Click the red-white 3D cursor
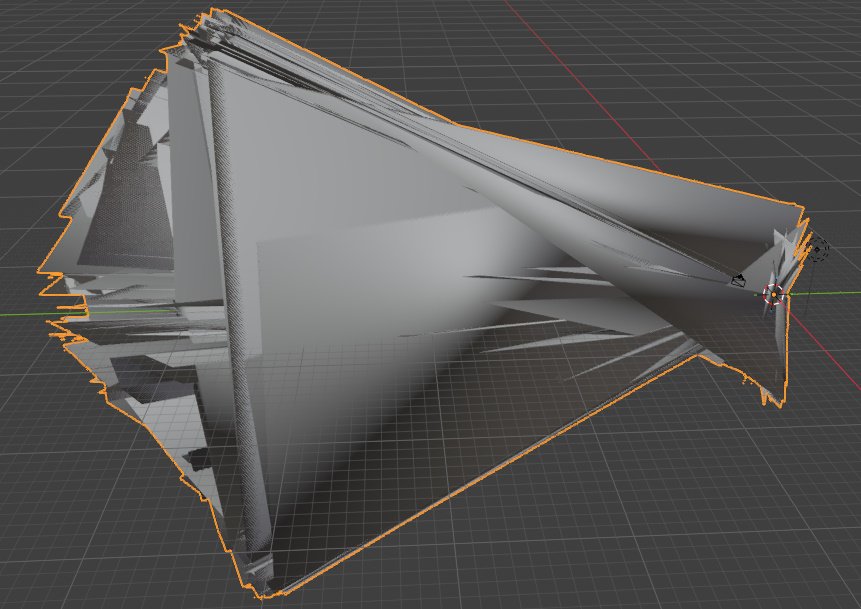The width and height of the screenshot is (861, 609). coord(774,295)
